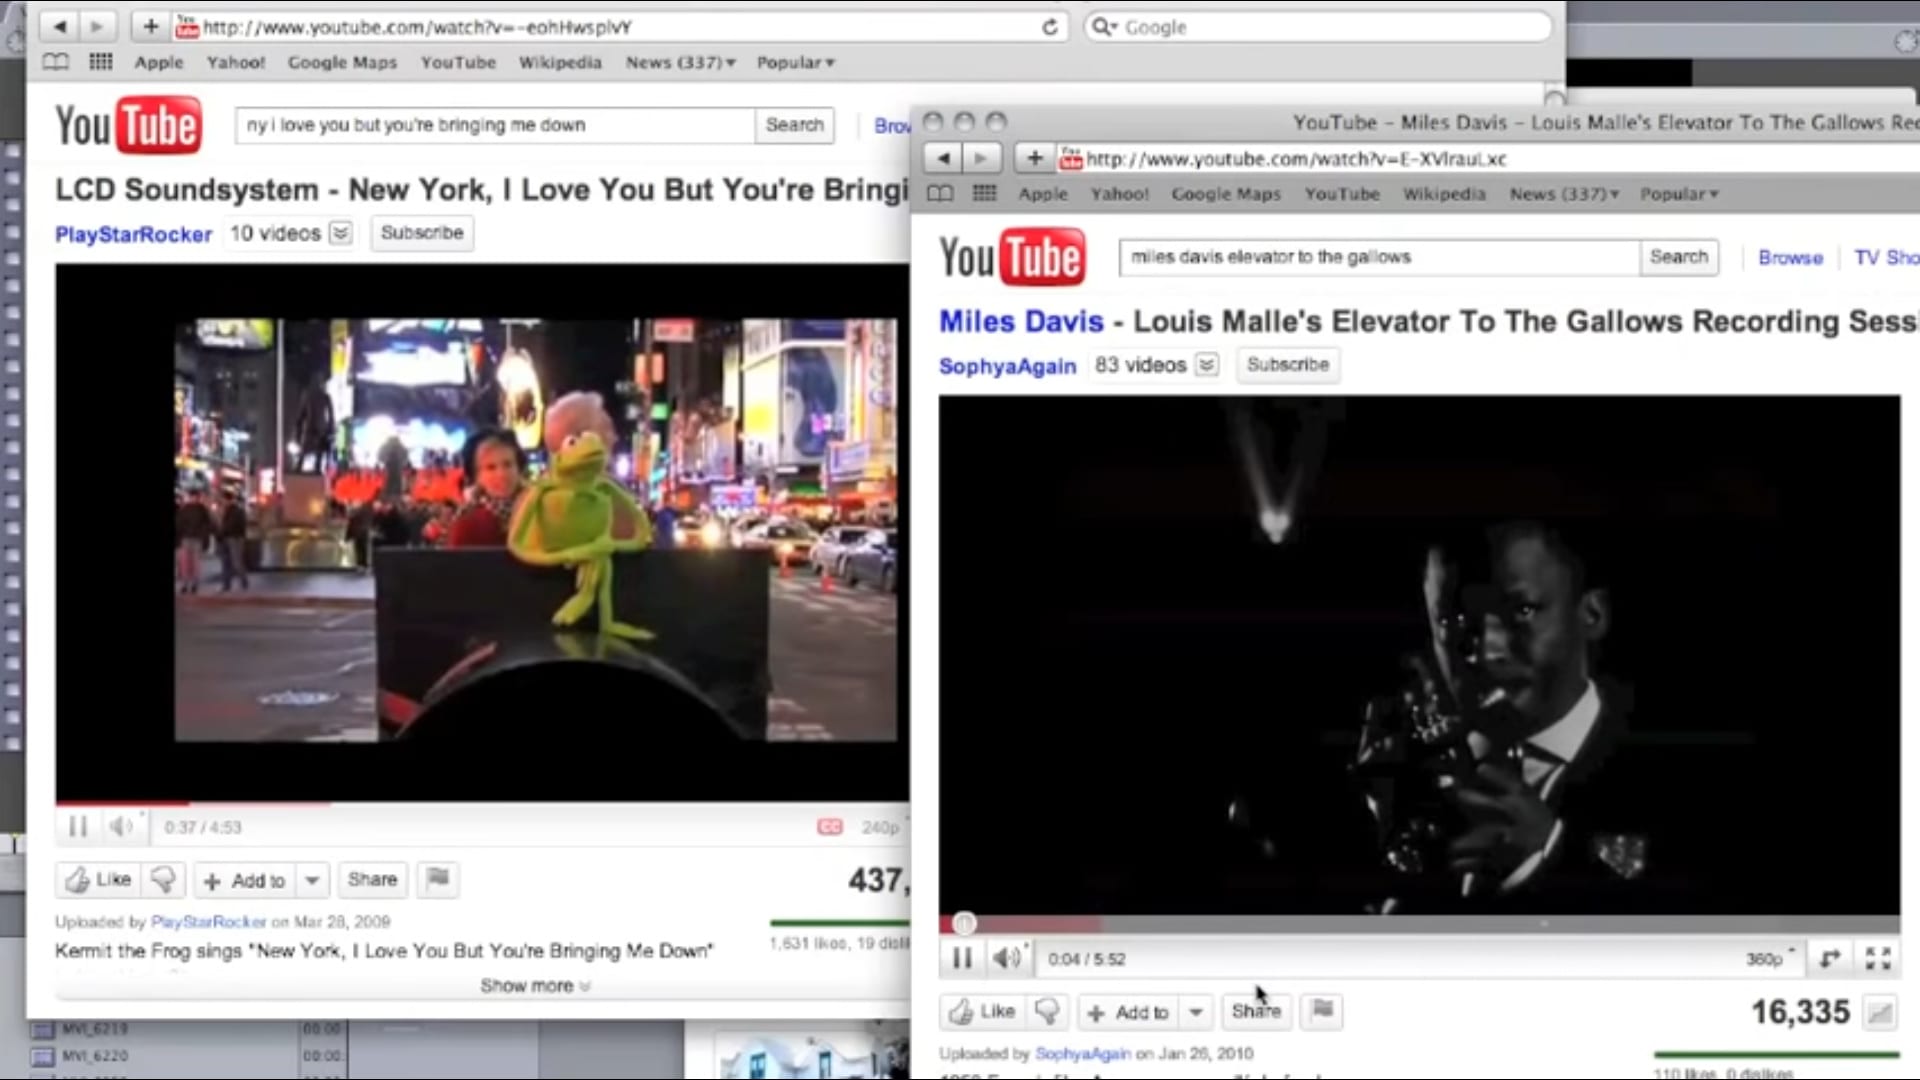Dislike the Miles Davis video
This screenshot has width=1920, height=1080.
(x=1047, y=1012)
